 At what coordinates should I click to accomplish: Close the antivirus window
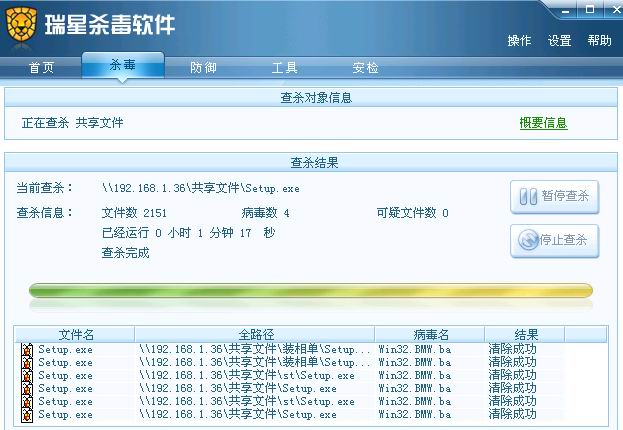(x=615, y=10)
